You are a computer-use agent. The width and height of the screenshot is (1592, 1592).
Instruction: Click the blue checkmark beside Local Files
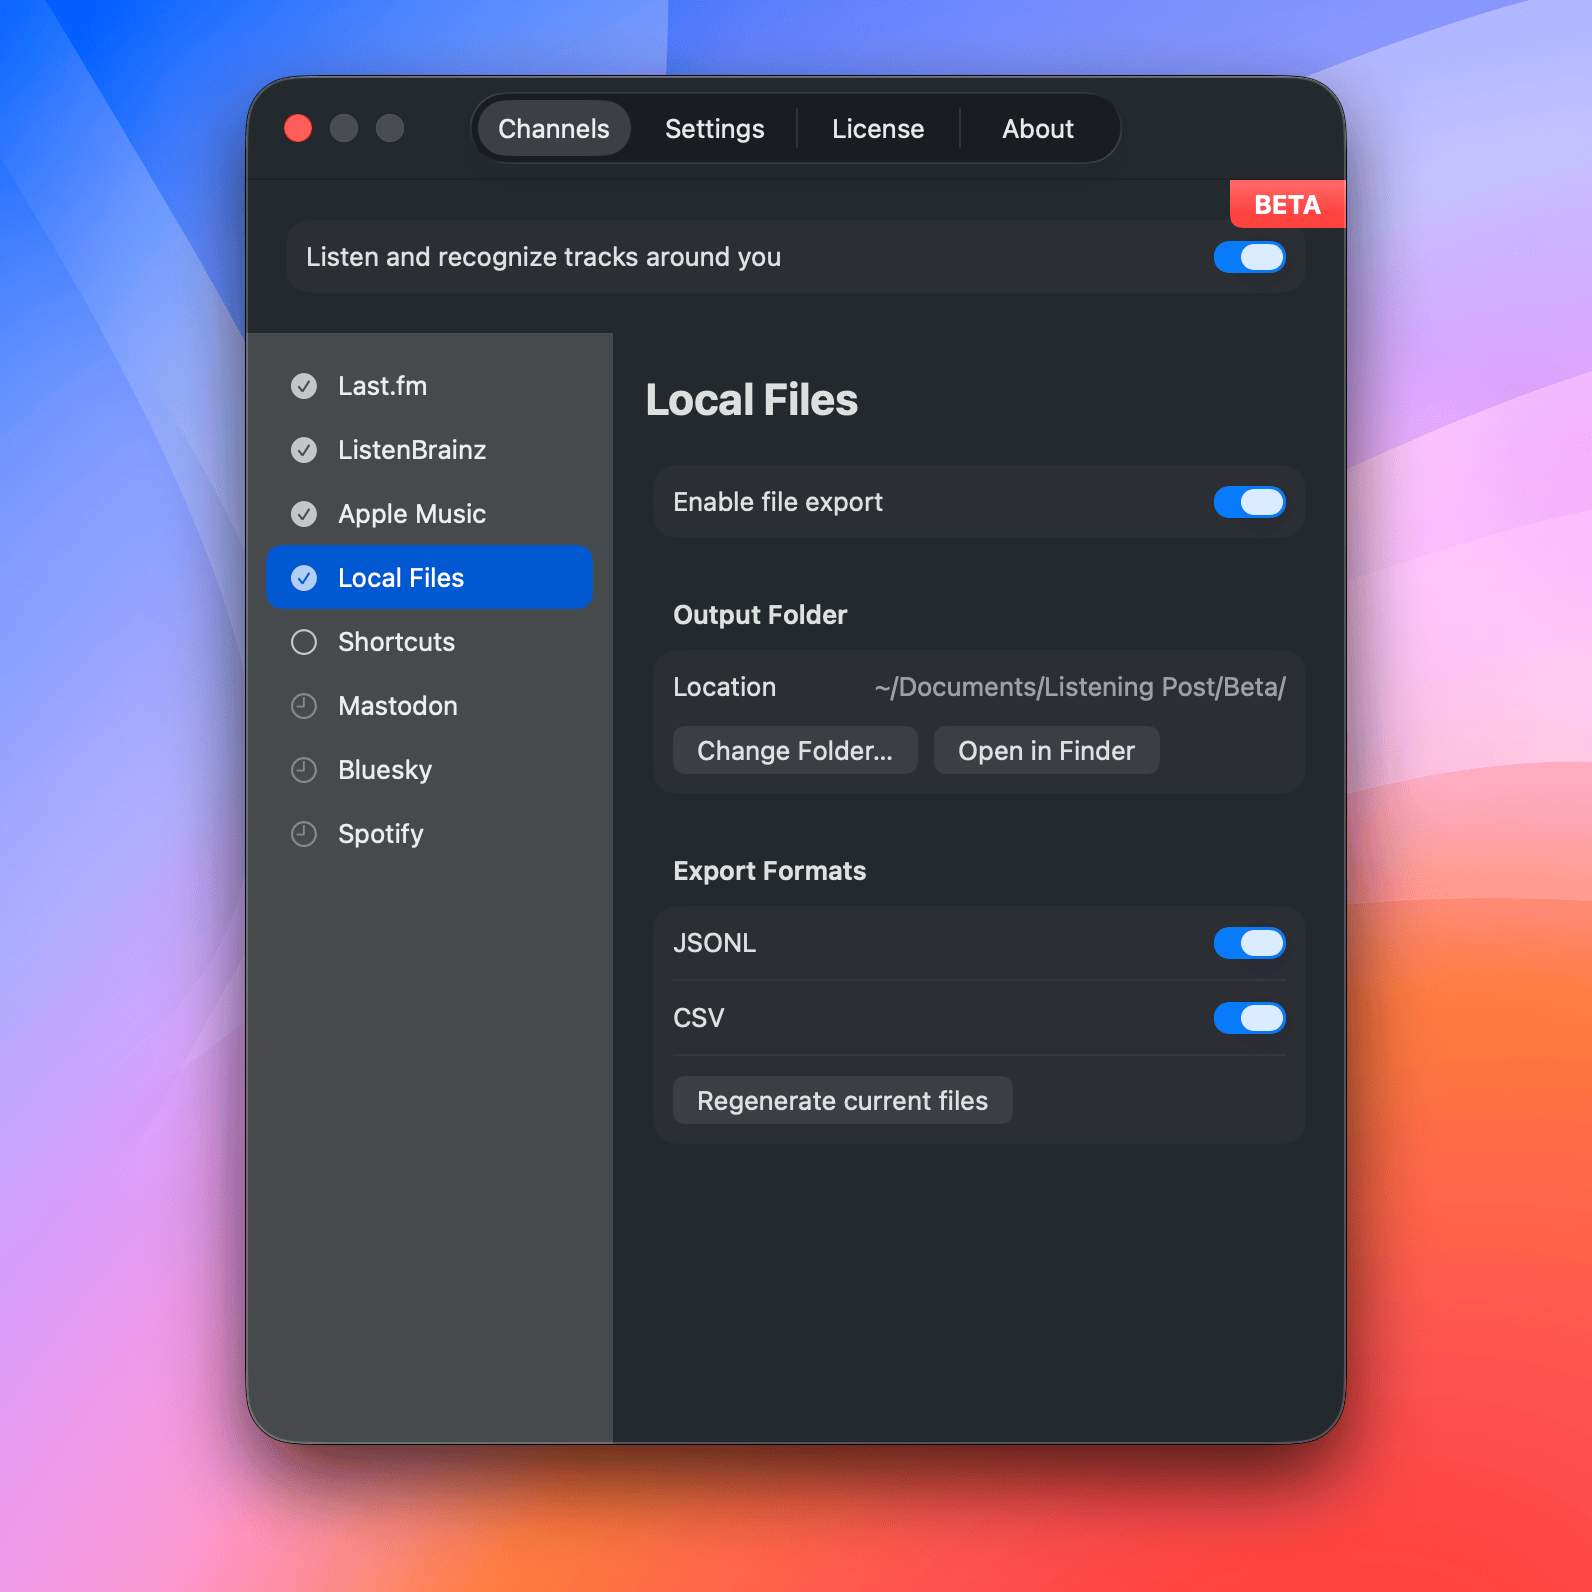[x=304, y=578]
